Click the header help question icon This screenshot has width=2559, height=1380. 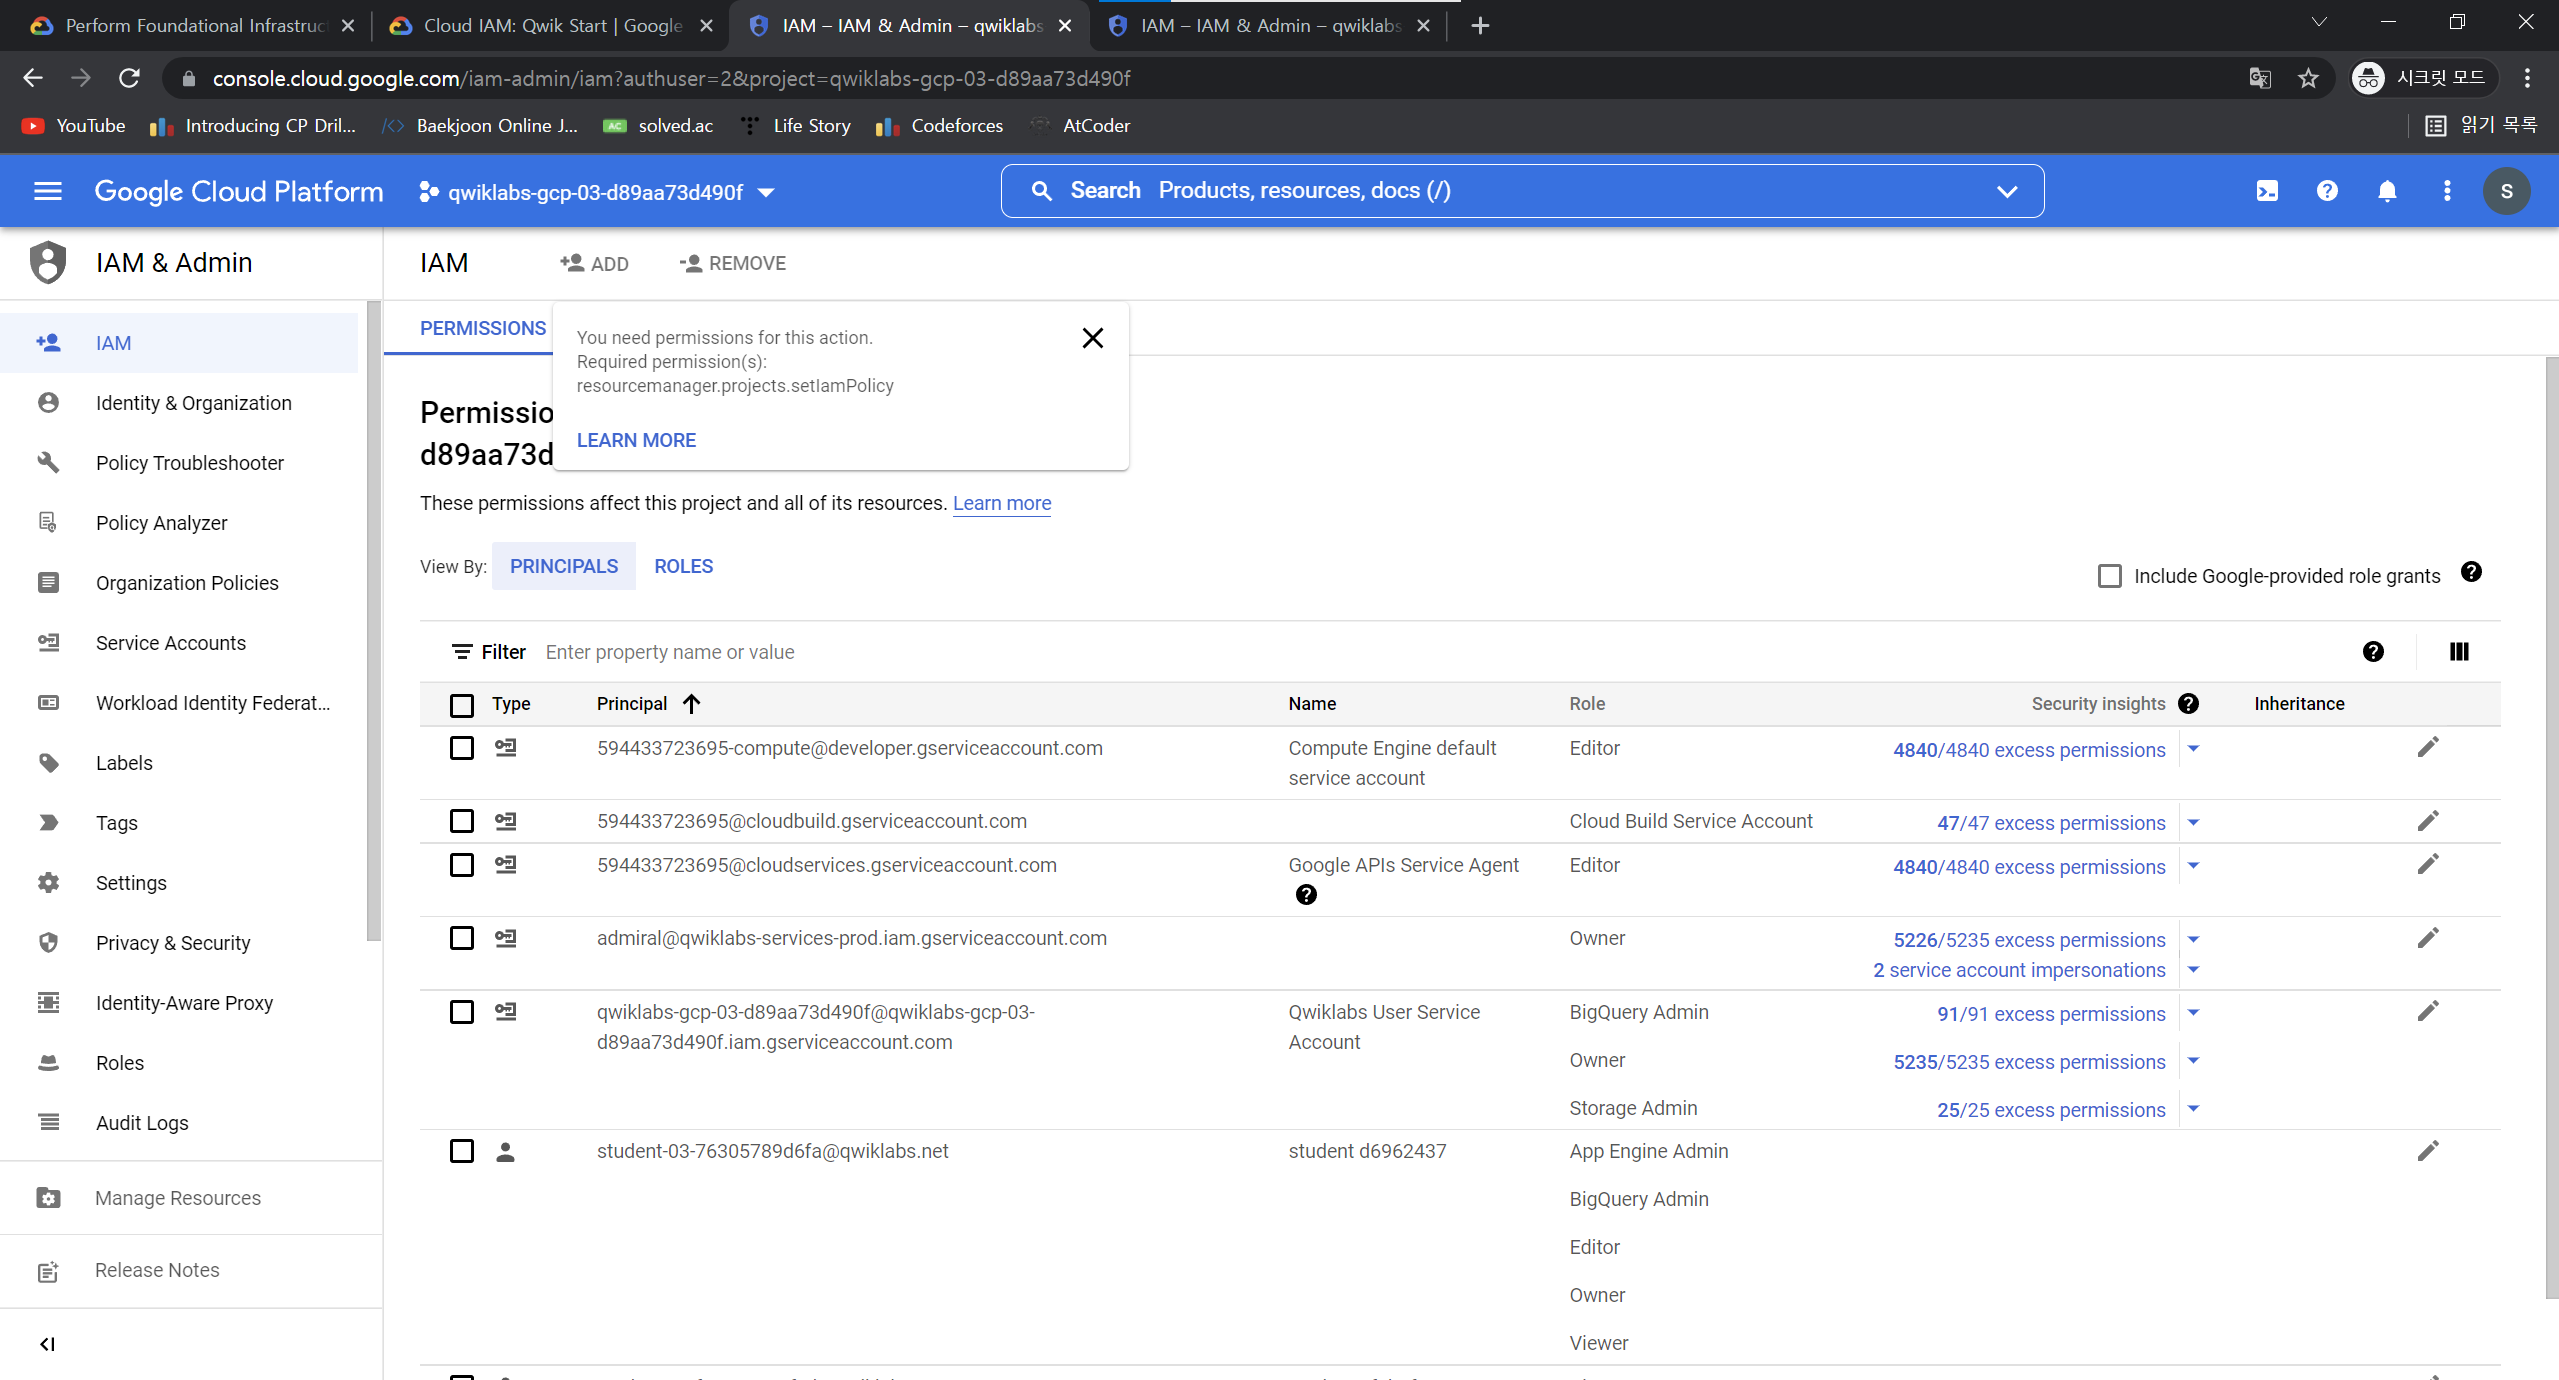2327,191
